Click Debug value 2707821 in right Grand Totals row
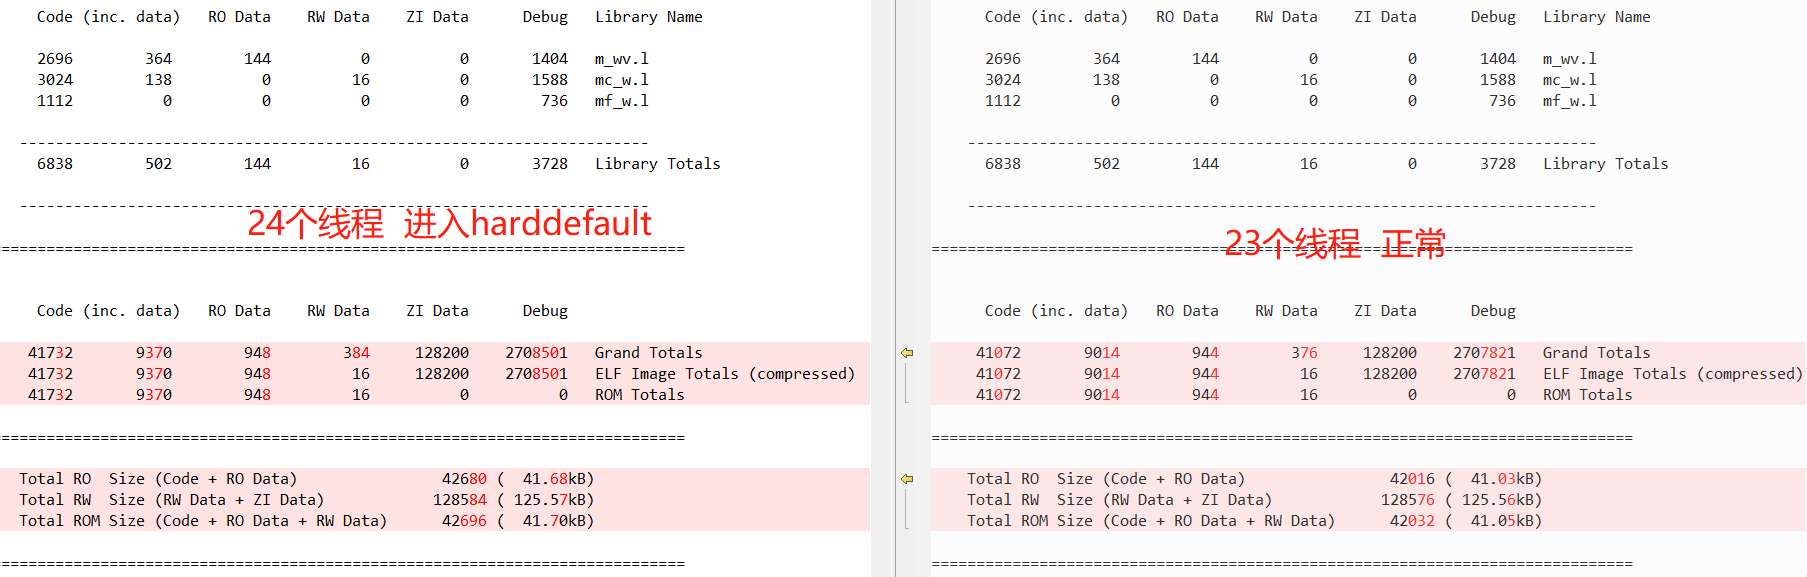 coord(1484,353)
